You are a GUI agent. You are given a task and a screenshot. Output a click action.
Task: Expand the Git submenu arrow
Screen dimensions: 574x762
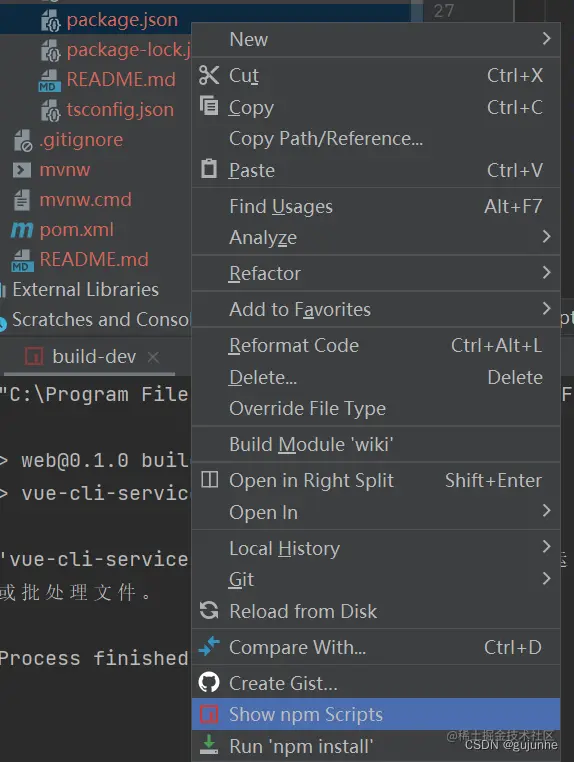tap(546, 578)
